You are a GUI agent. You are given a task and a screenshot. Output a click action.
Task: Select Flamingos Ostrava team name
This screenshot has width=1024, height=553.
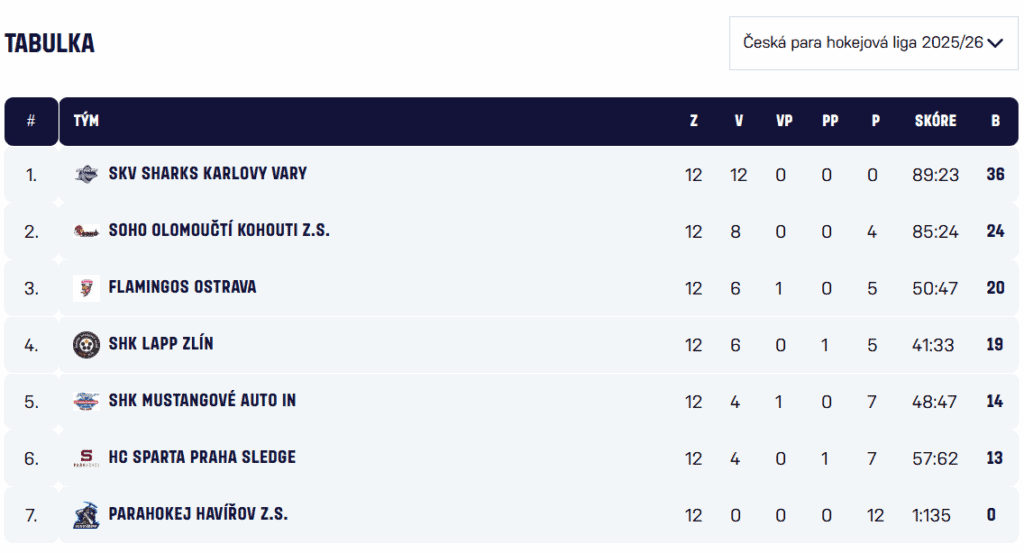[182, 287]
